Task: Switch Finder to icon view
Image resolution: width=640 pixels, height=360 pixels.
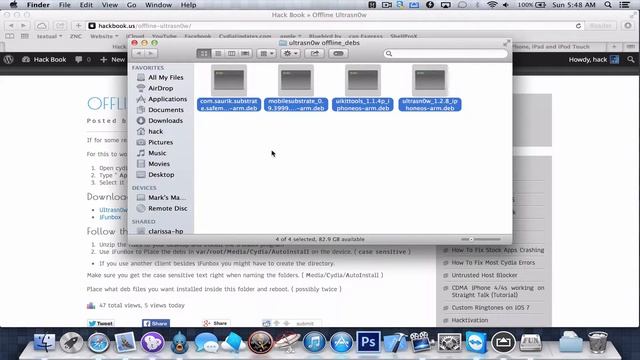Action: 204,53
